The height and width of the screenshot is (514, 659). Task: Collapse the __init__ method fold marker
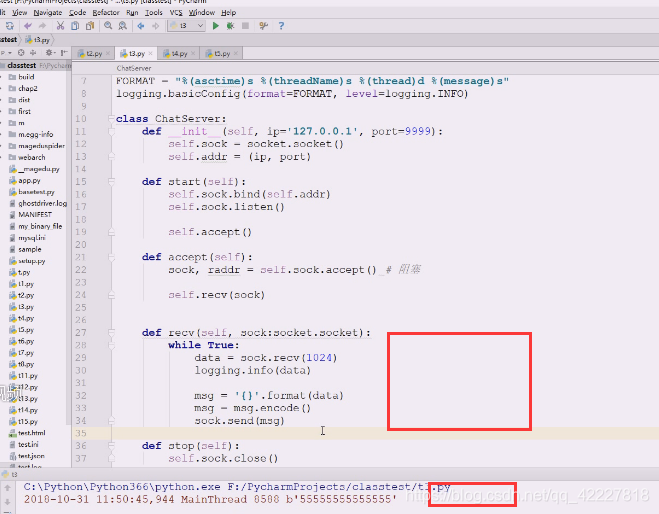coord(111,132)
